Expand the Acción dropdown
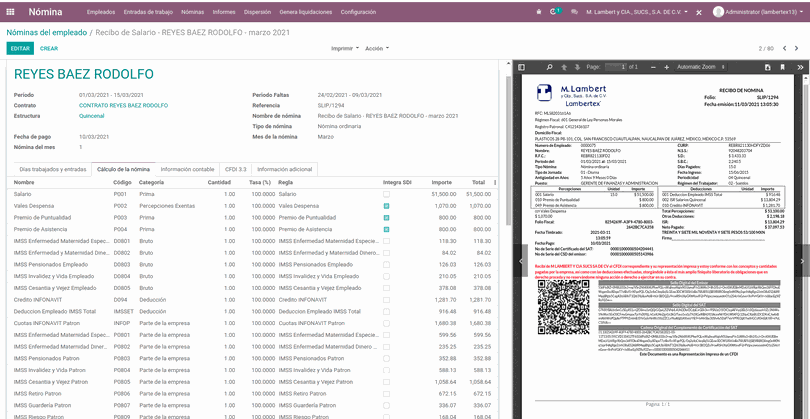The width and height of the screenshot is (810, 419). 376,48
